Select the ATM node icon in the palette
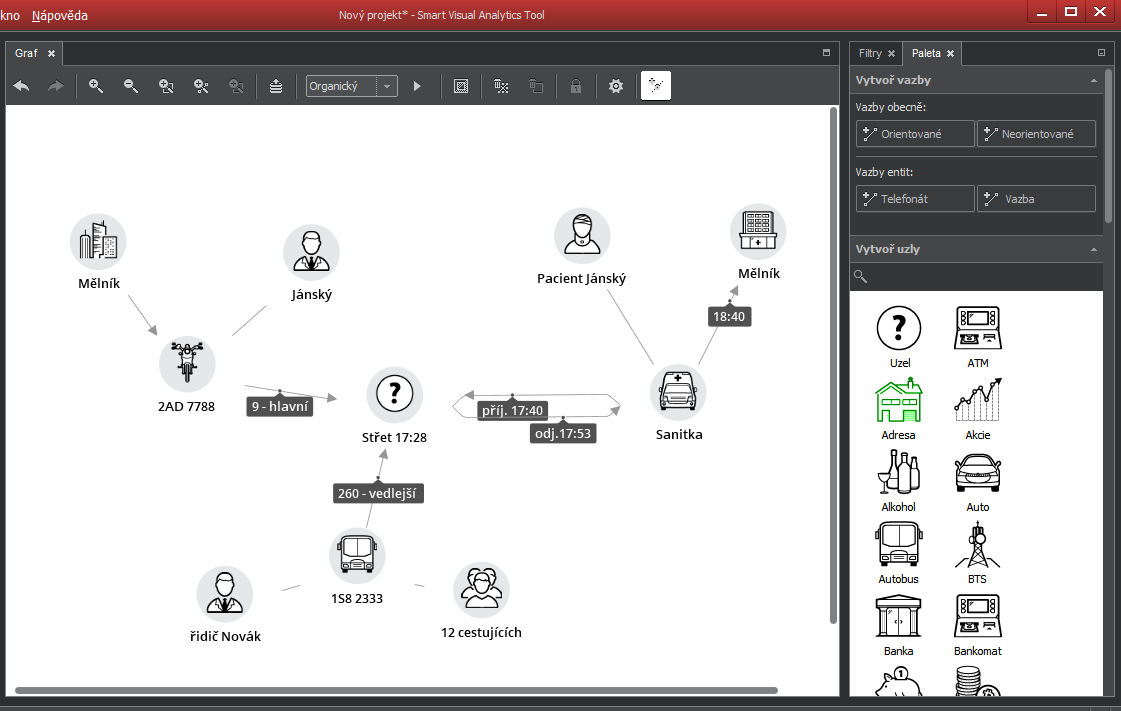1121x711 pixels. 977,329
